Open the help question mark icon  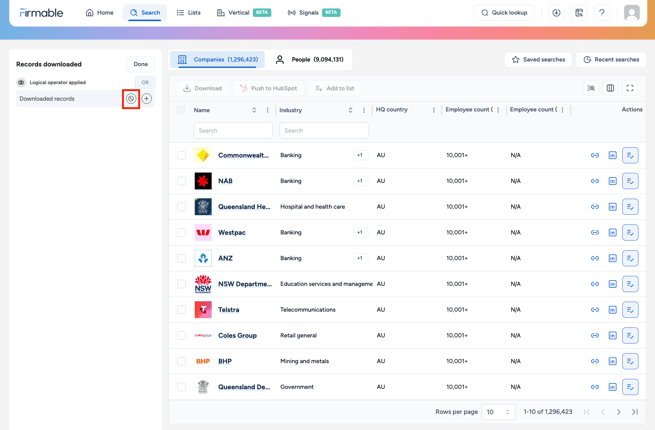(x=602, y=13)
